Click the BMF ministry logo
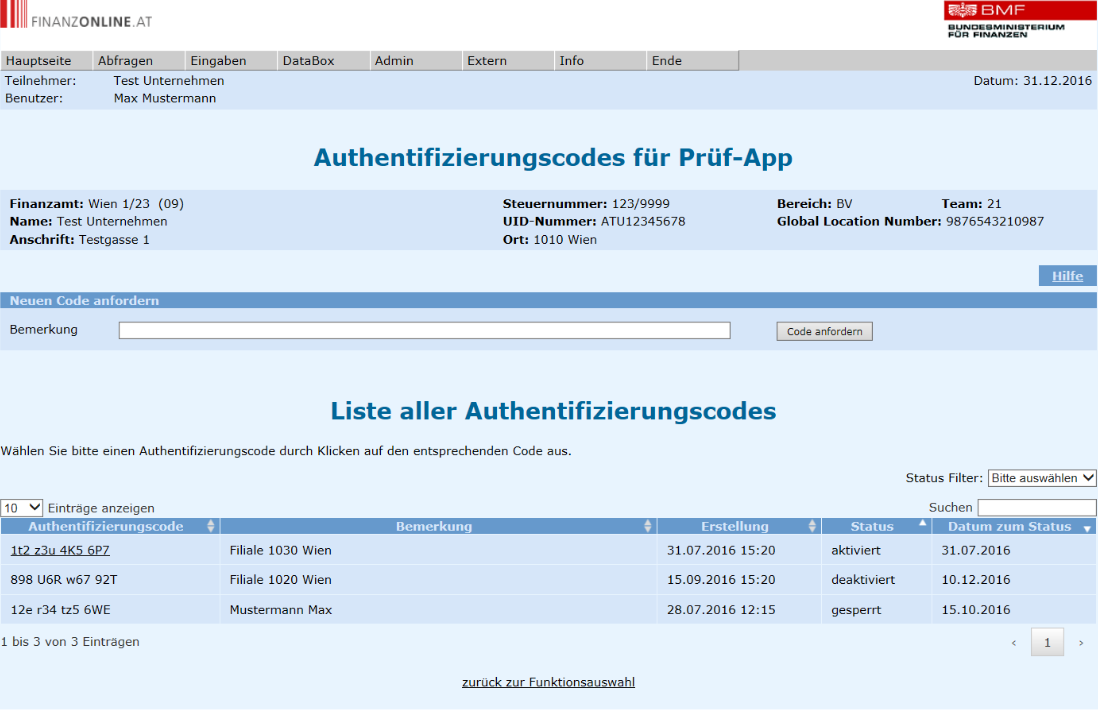1098x711 pixels. (1004, 20)
